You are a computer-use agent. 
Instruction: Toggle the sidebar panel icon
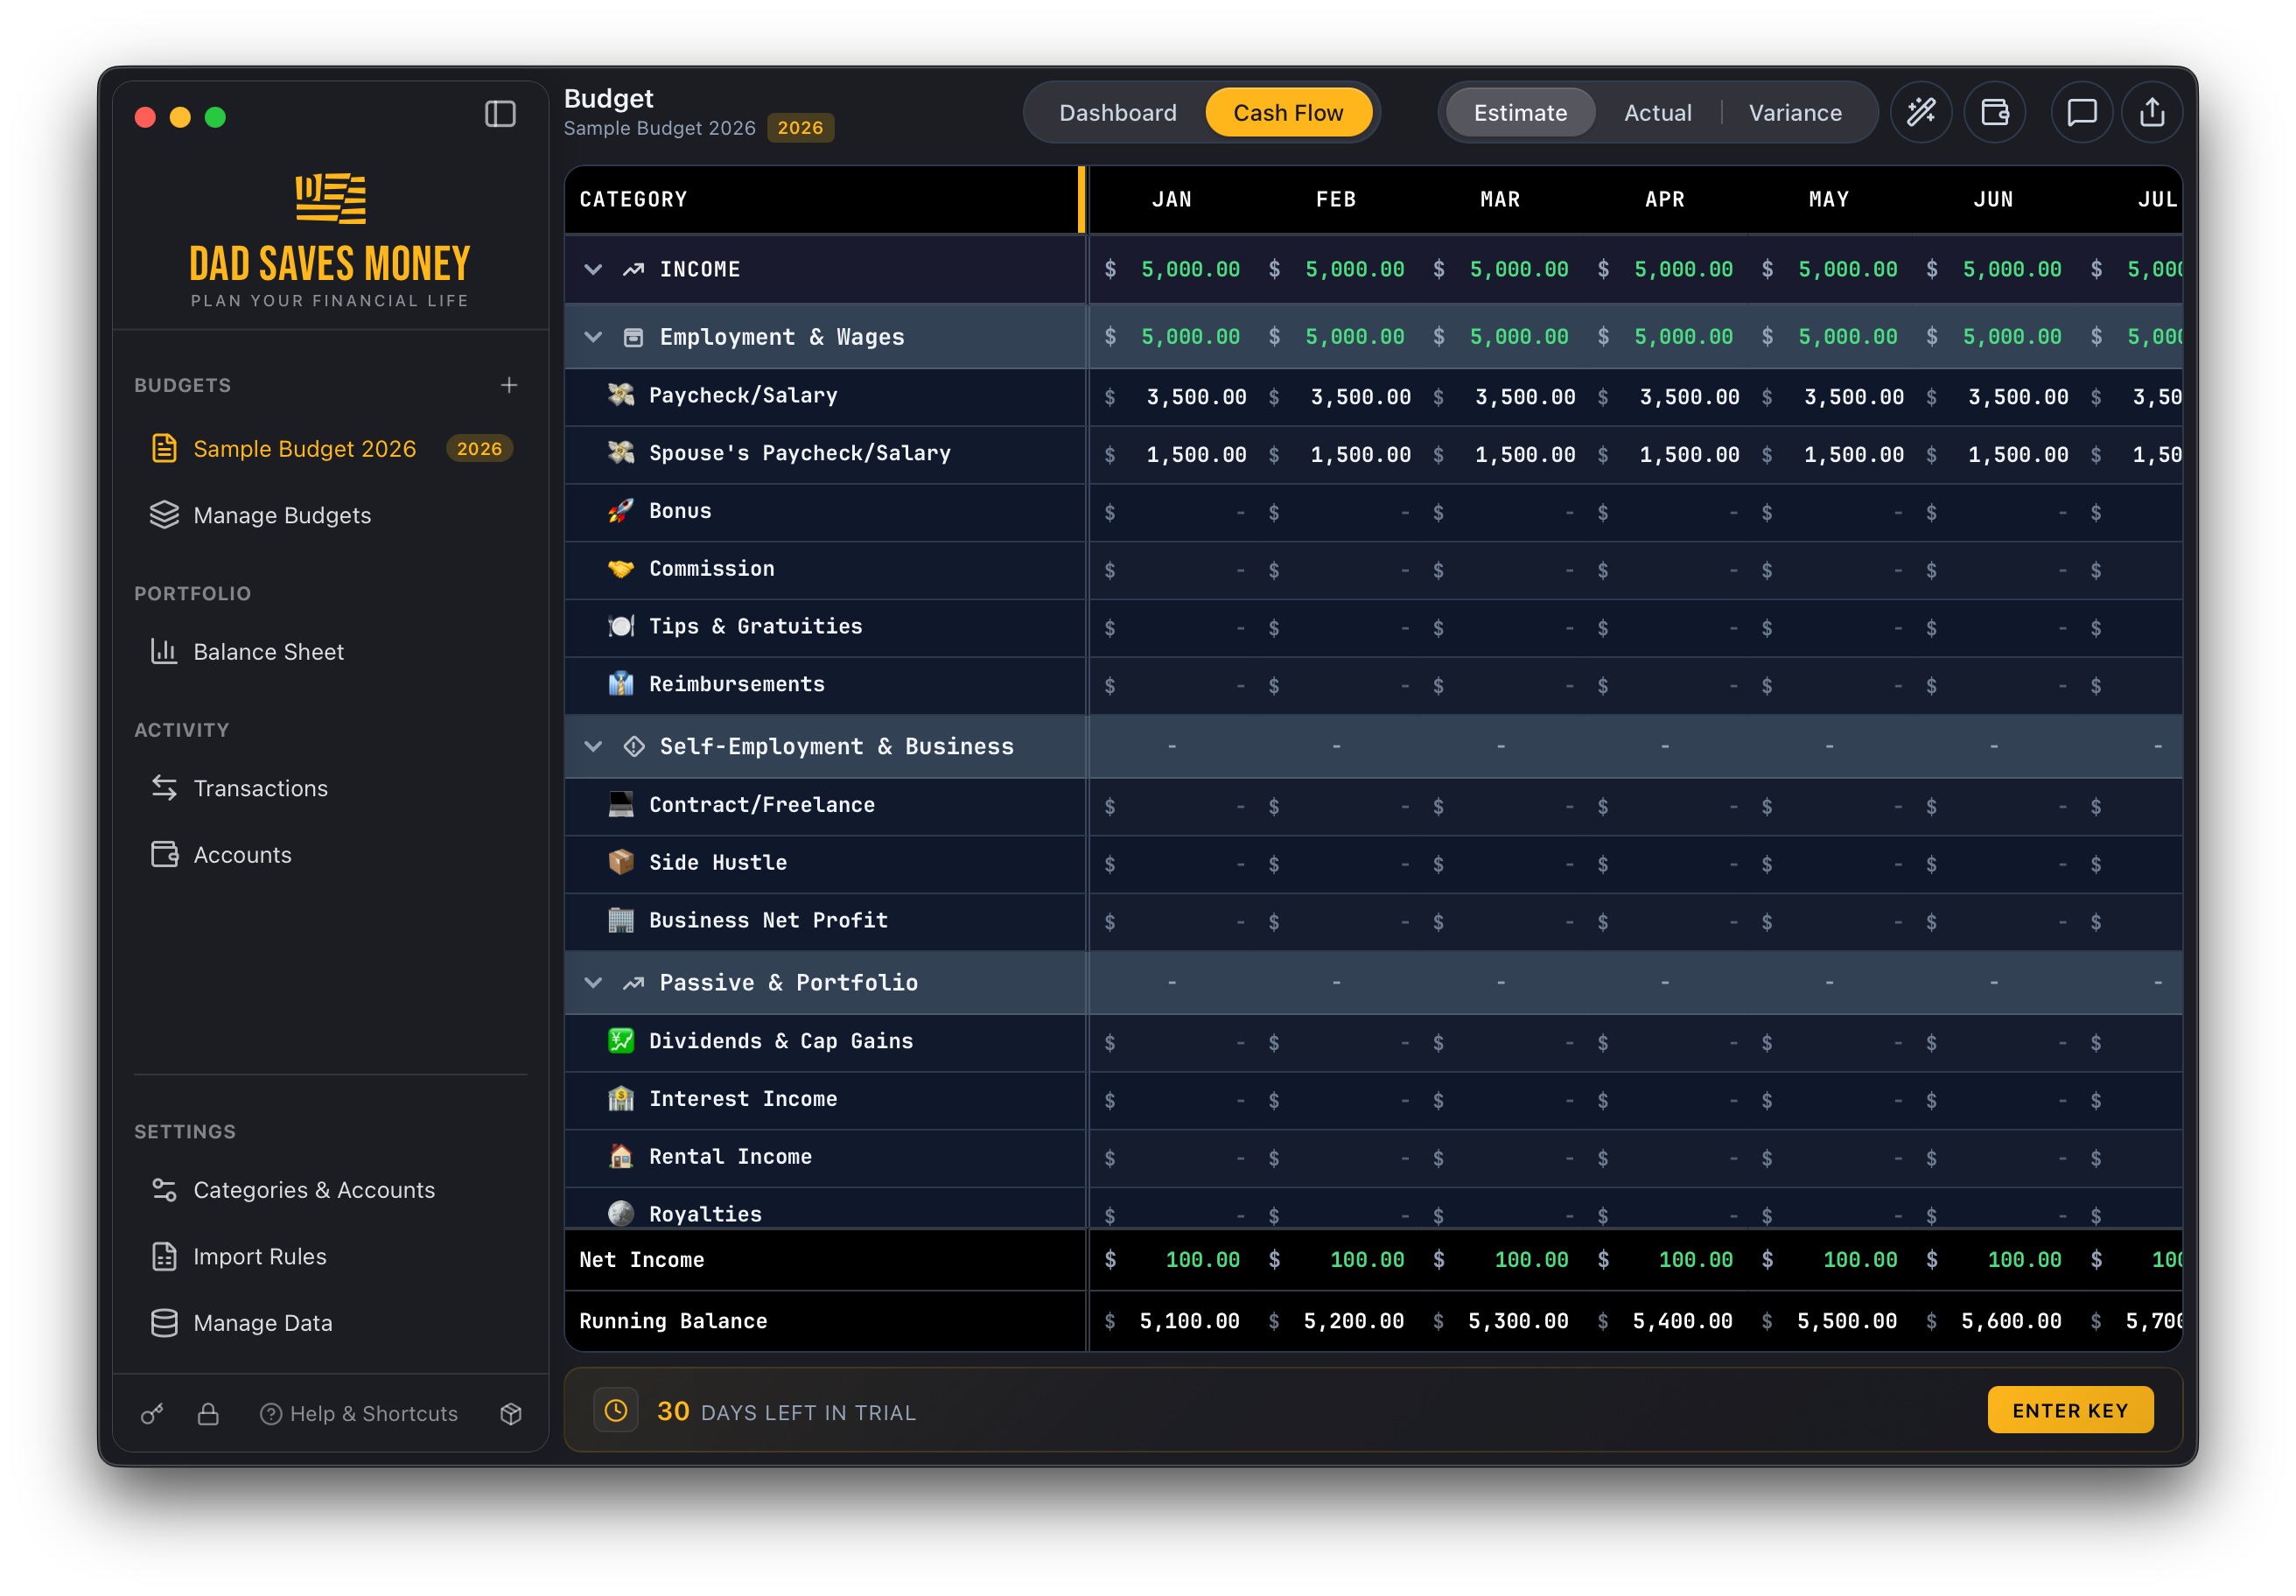[x=500, y=114]
